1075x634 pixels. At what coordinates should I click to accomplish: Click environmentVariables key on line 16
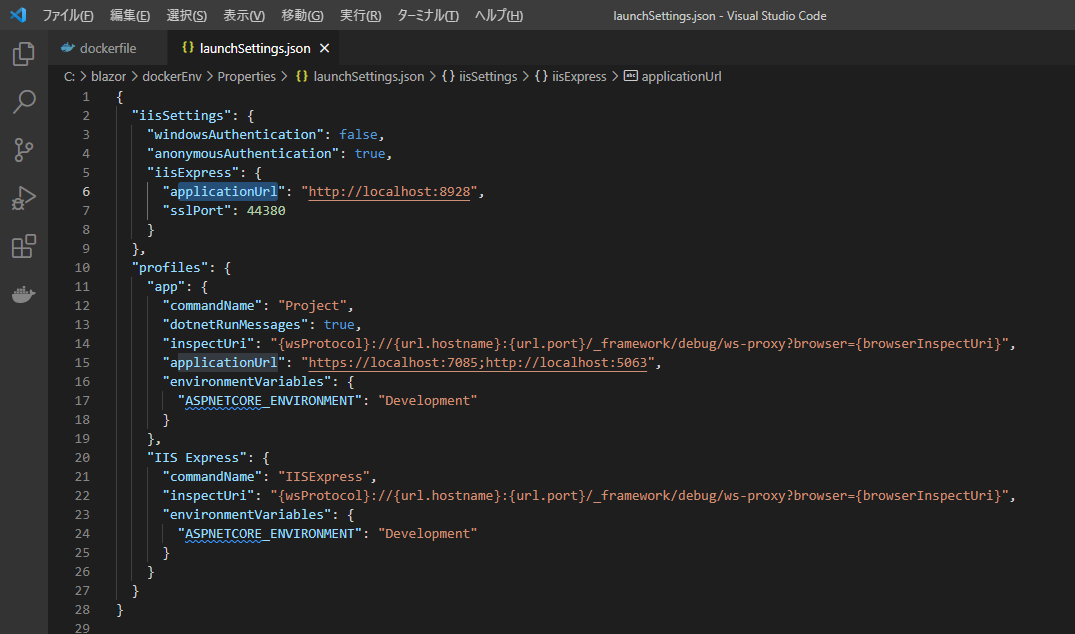click(x=247, y=382)
